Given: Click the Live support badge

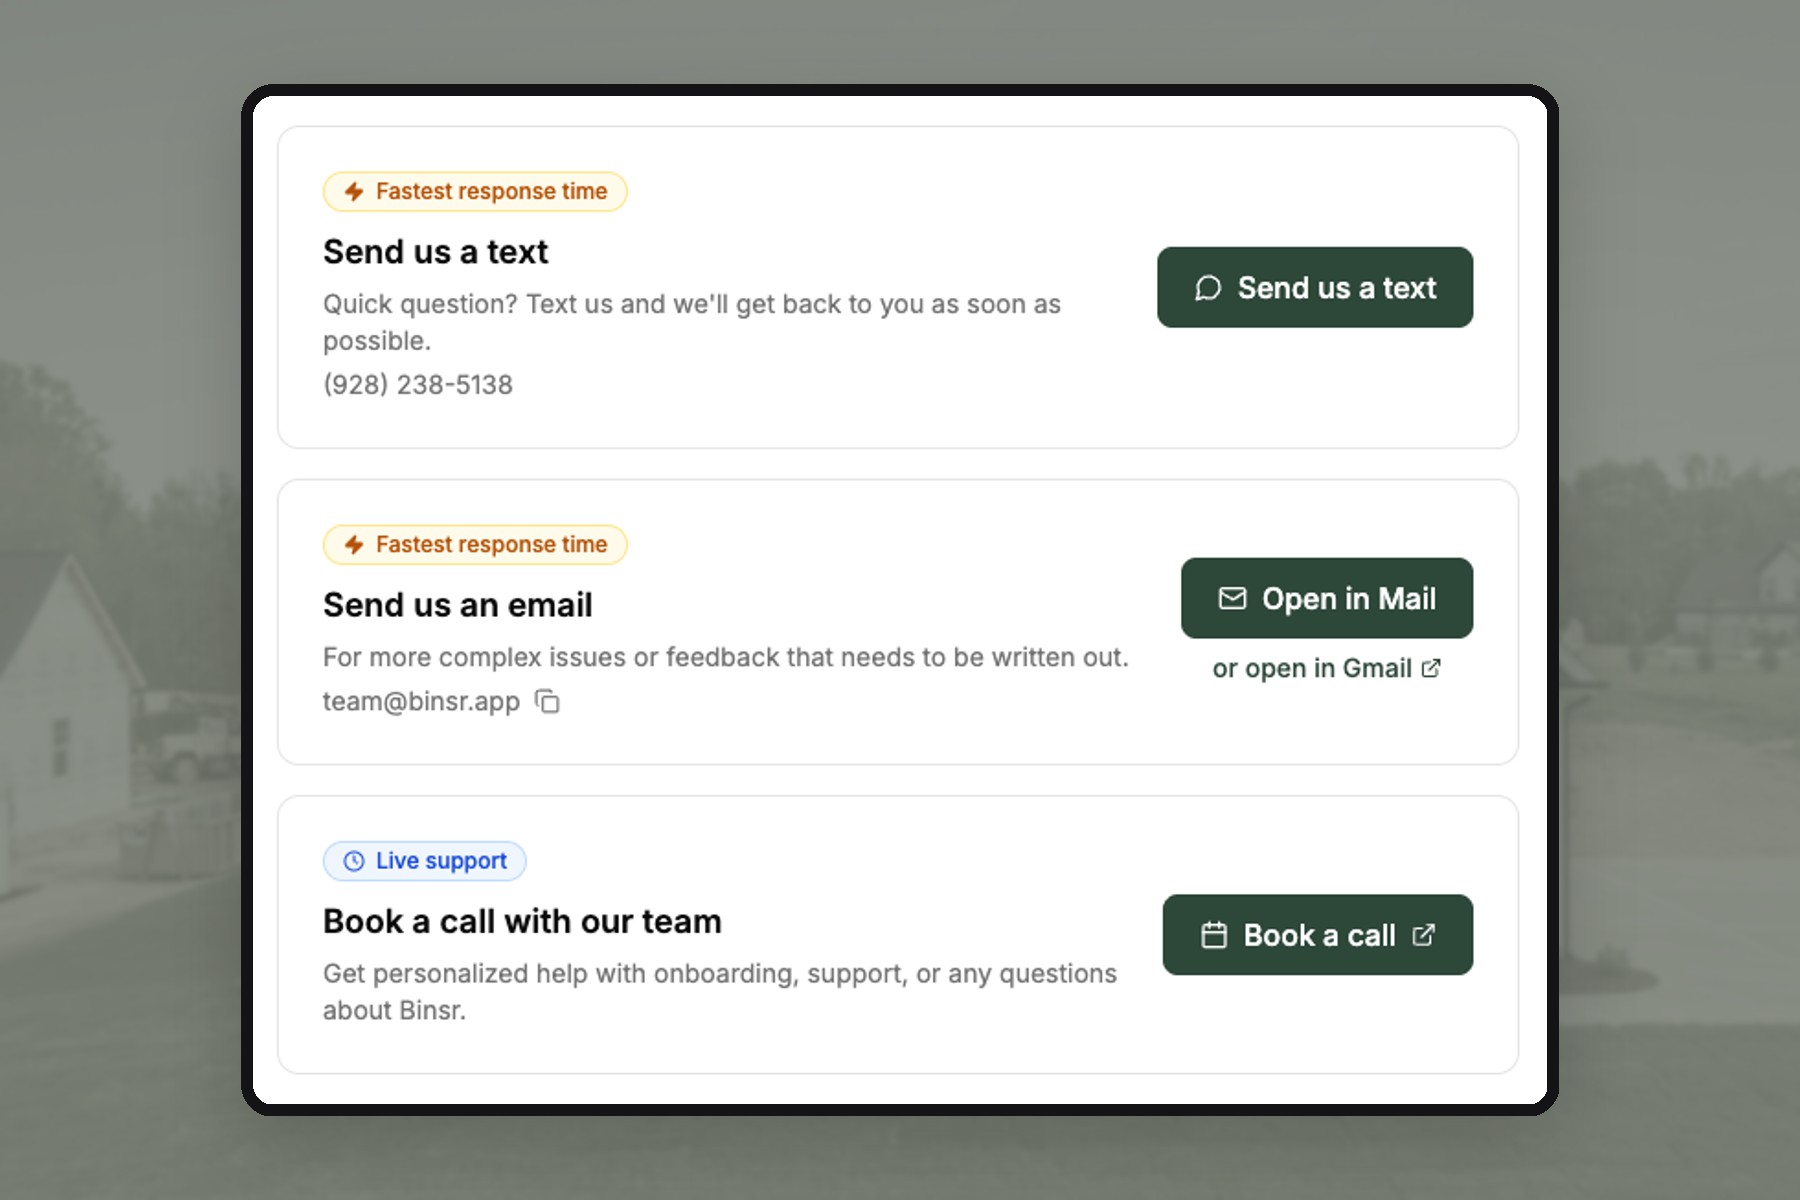Looking at the screenshot, I should tap(425, 861).
